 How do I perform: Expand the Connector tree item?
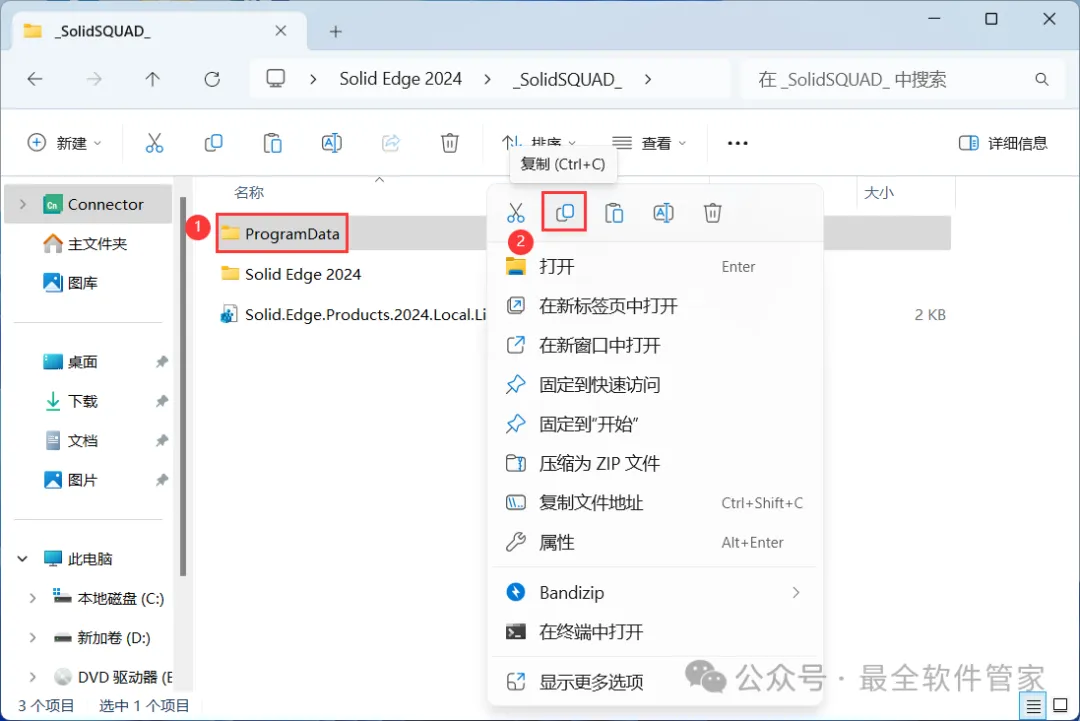[23, 205]
